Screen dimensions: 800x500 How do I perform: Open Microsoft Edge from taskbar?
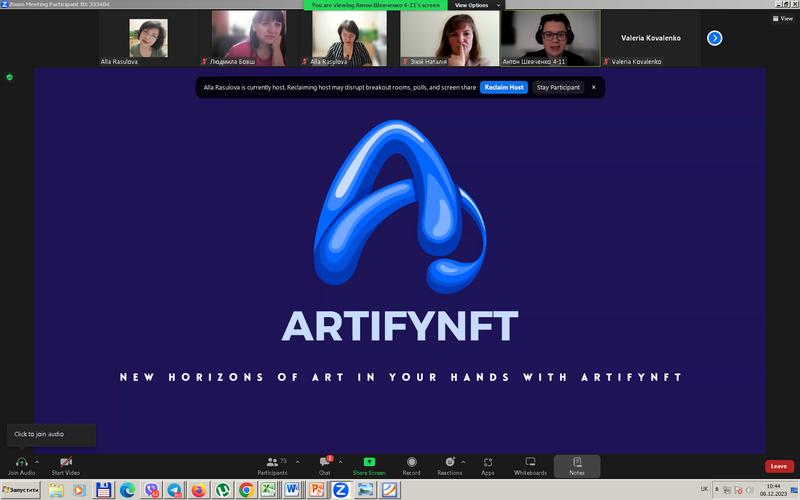point(127,490)
